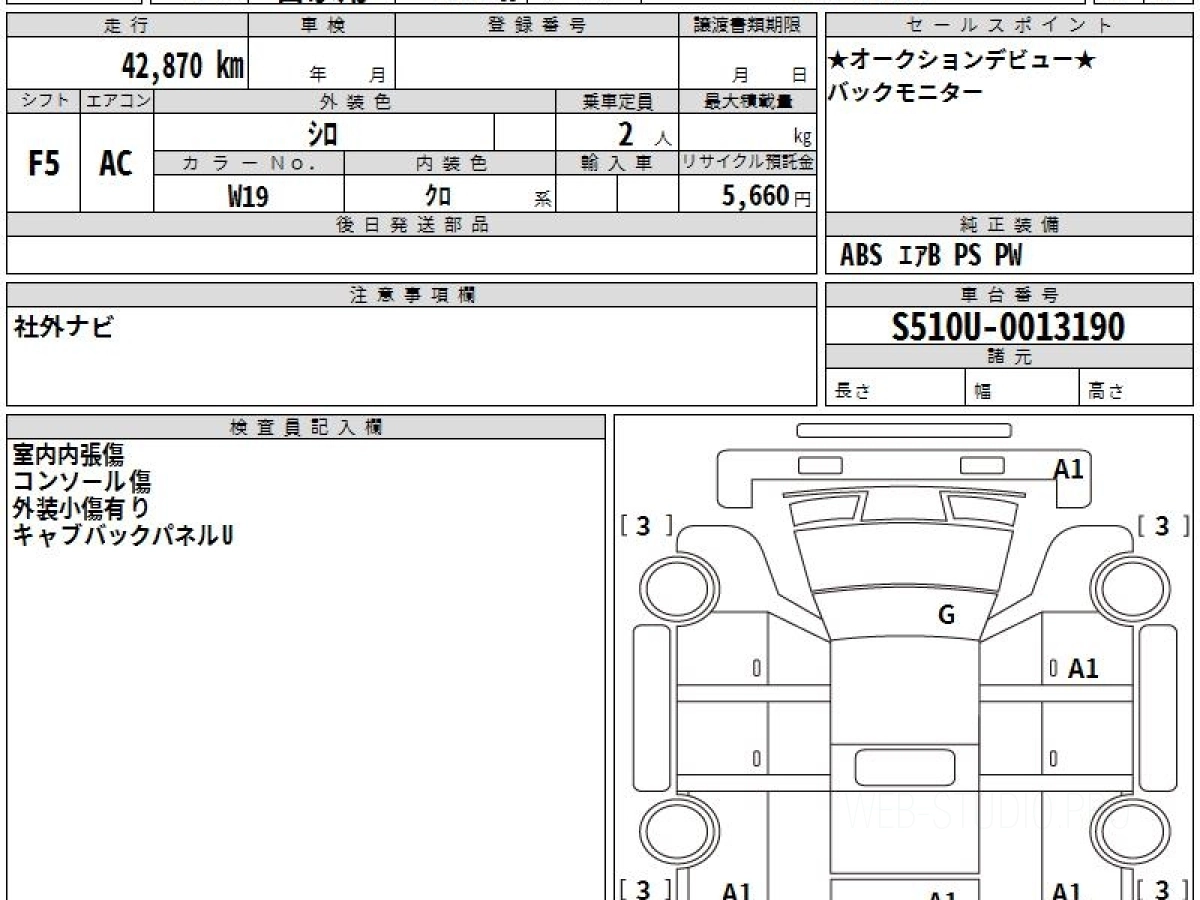Select the バックモニター sales point
1200x900 pixels.
(x=905, y=93)
